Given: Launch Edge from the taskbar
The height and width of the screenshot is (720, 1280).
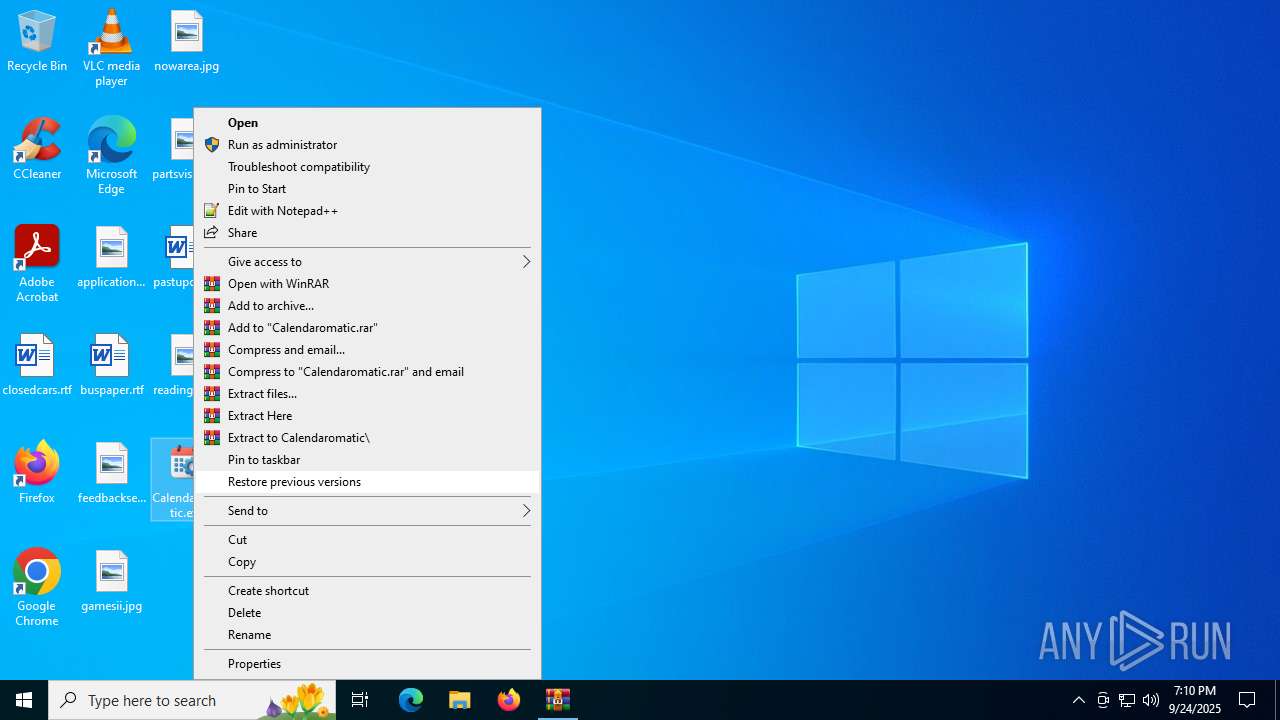Looking at the screenshot, I should point(411,700).
